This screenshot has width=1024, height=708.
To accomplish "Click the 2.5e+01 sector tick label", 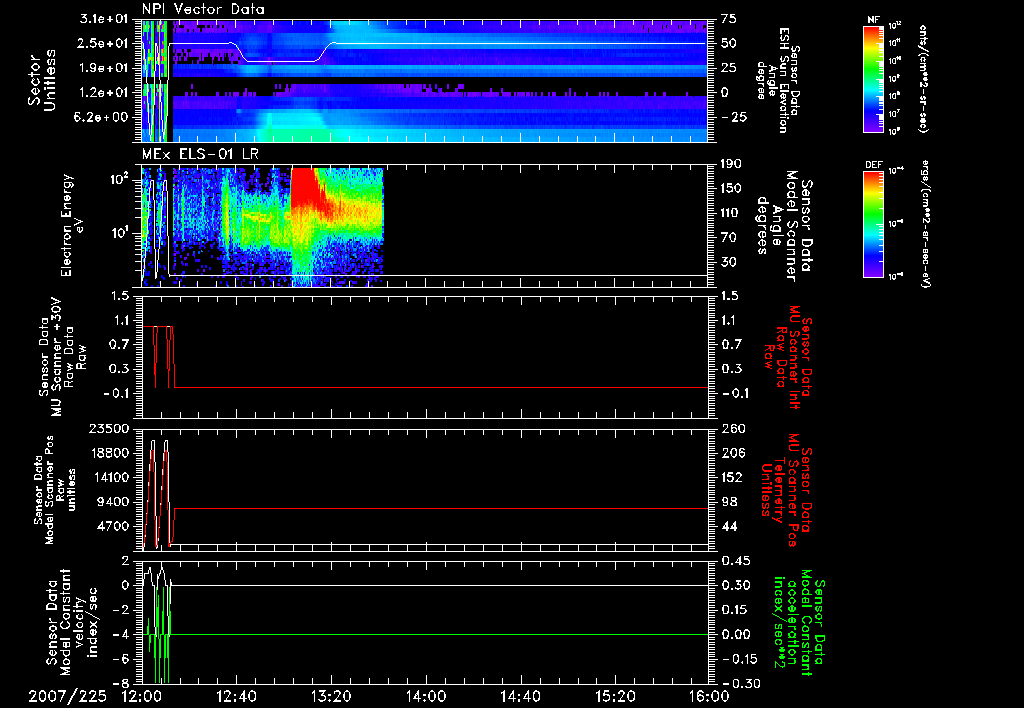I will coord(105,43).
